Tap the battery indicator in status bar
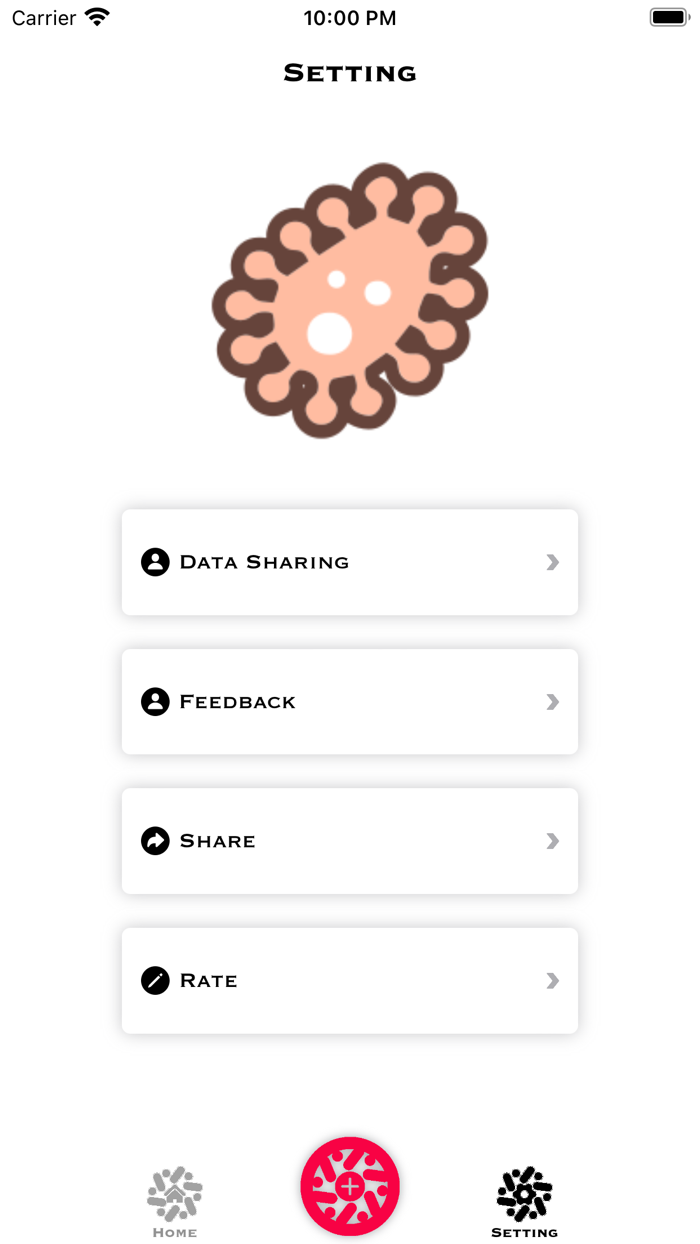Screen dimensions: 700x1244 point(667,17)
